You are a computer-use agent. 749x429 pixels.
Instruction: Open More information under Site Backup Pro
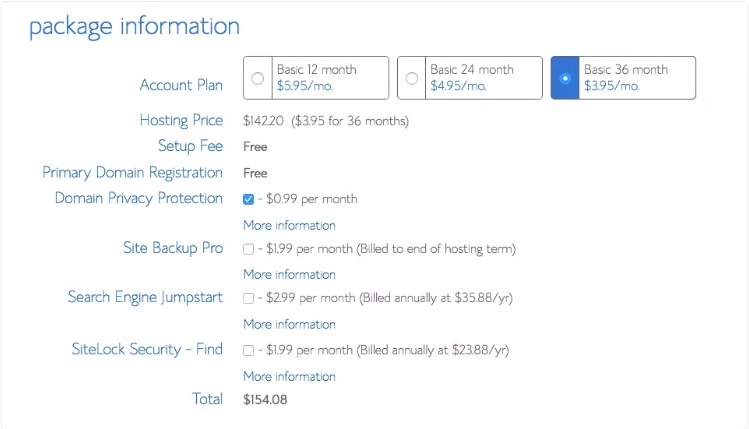[x=289, y=274]
